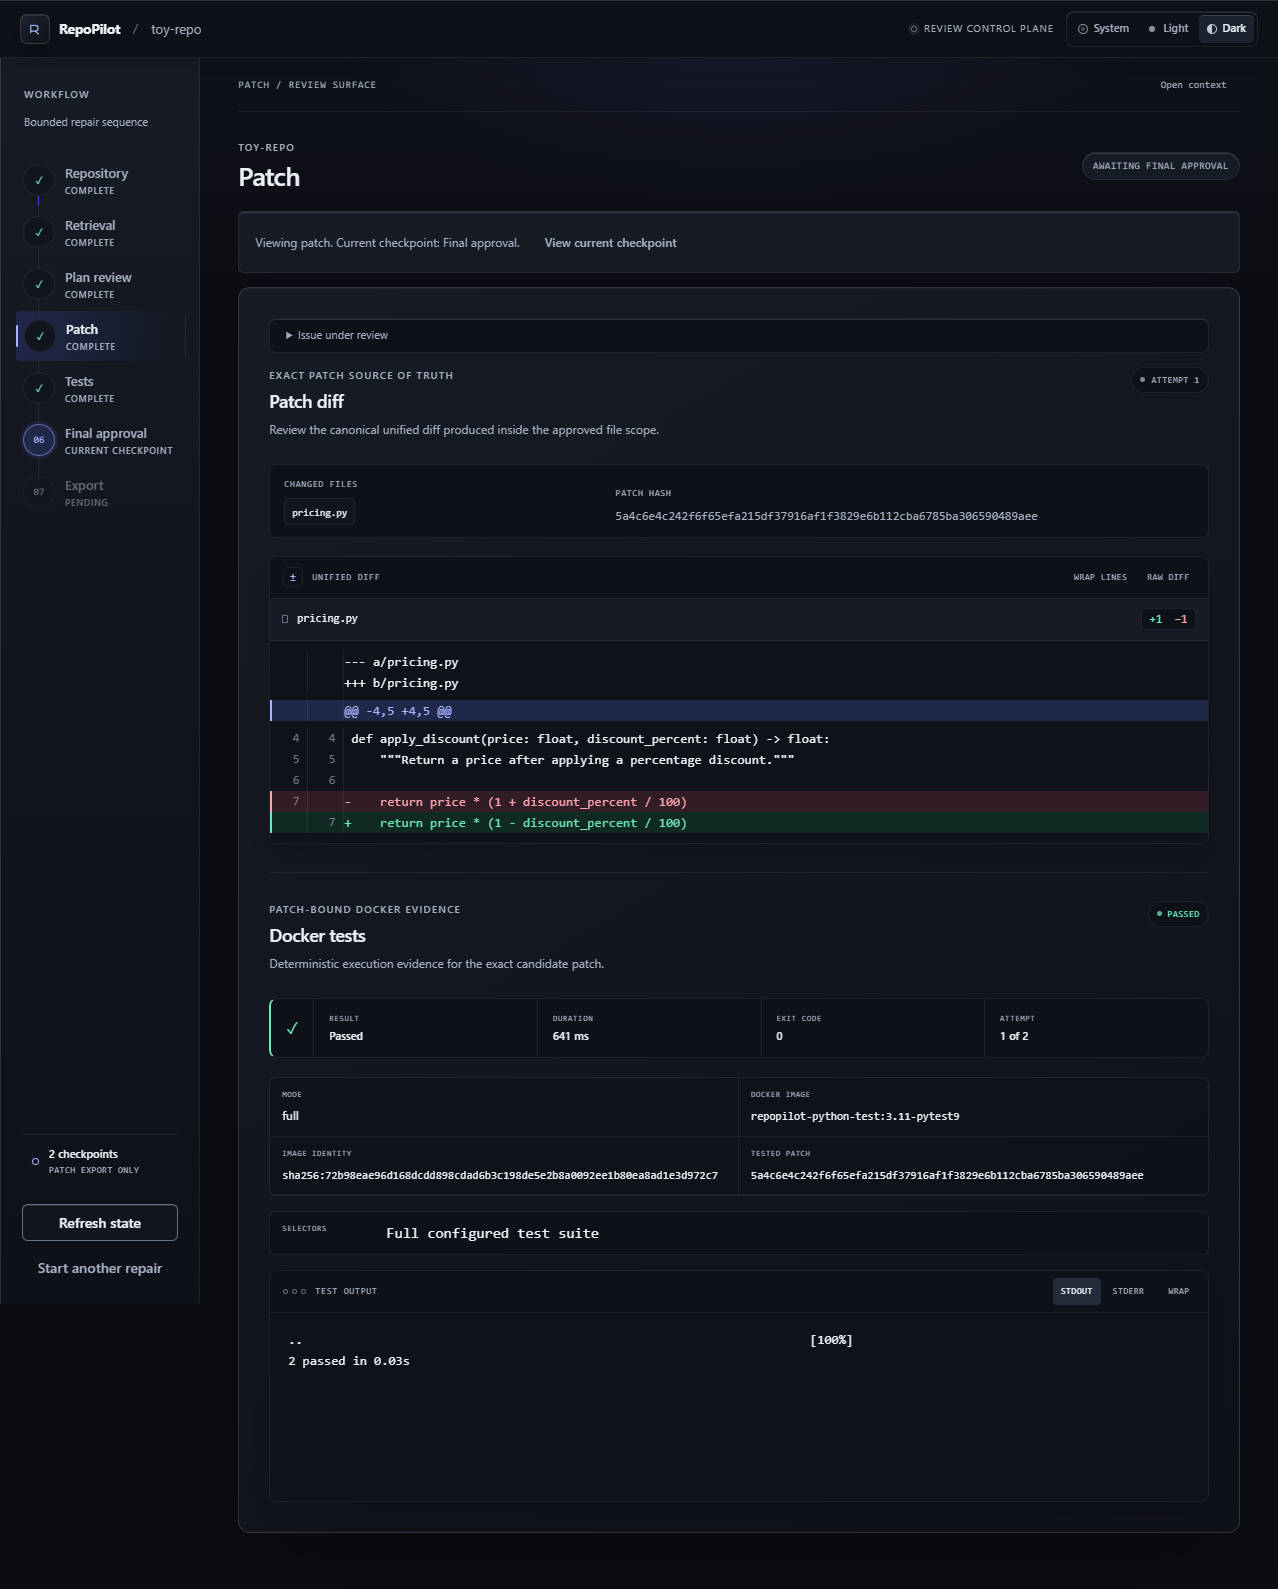The width and height of the screenshot is (1278, 1589).
Task: Click the review control plane status icon
Action: [913, 29]
